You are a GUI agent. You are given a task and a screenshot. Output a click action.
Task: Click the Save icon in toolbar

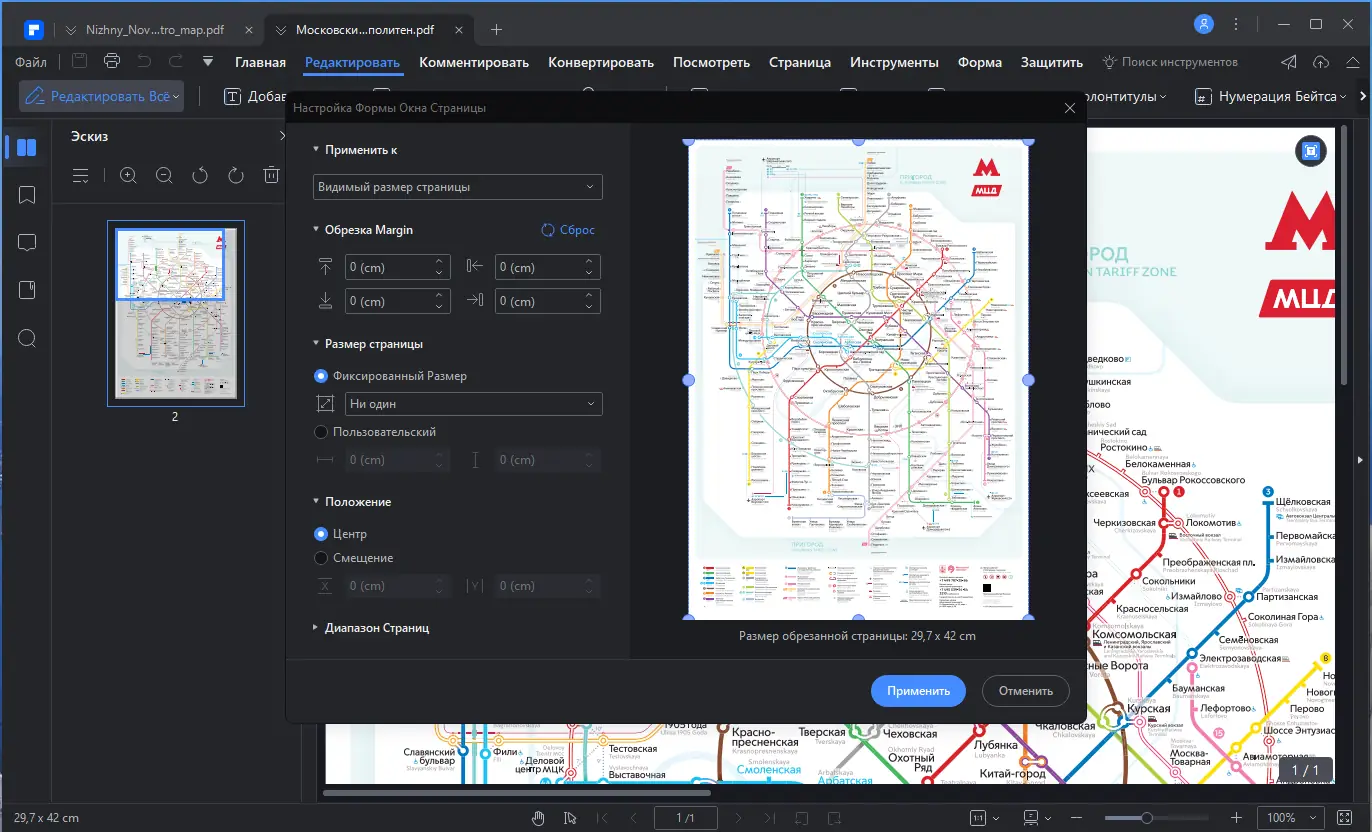click(79, 61)
